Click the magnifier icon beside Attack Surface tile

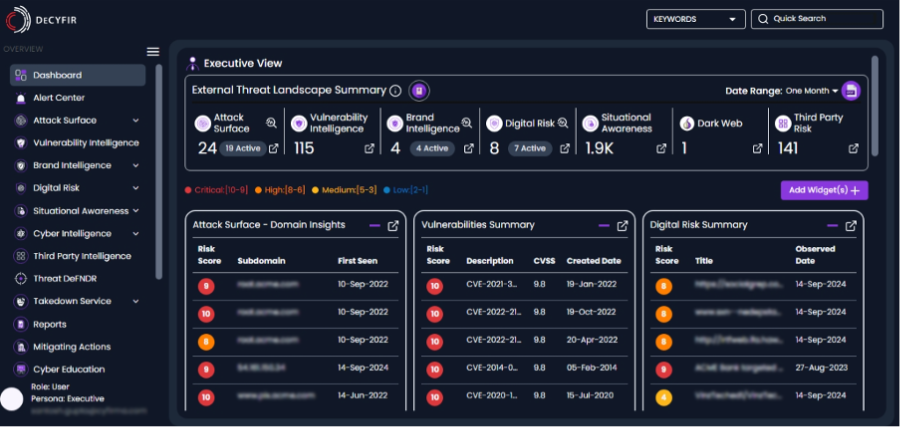click(x=271, y=122)
